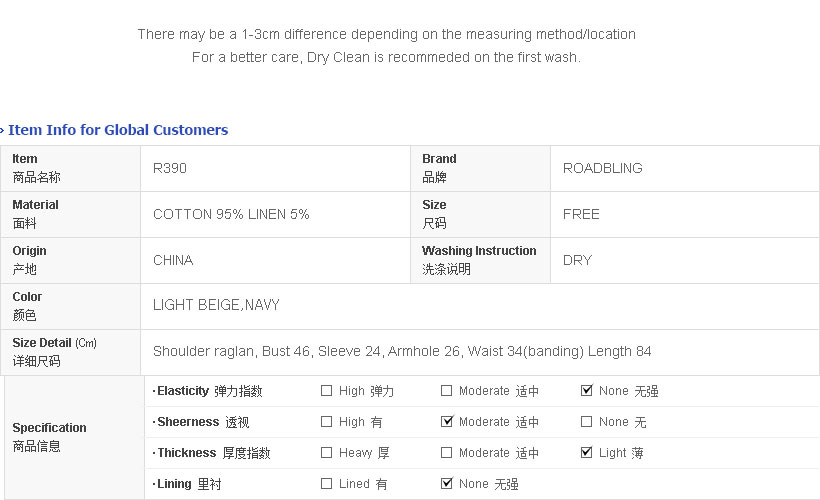
Task: Toggle the Lining None checkbox
Action: [x=446, y=484]
